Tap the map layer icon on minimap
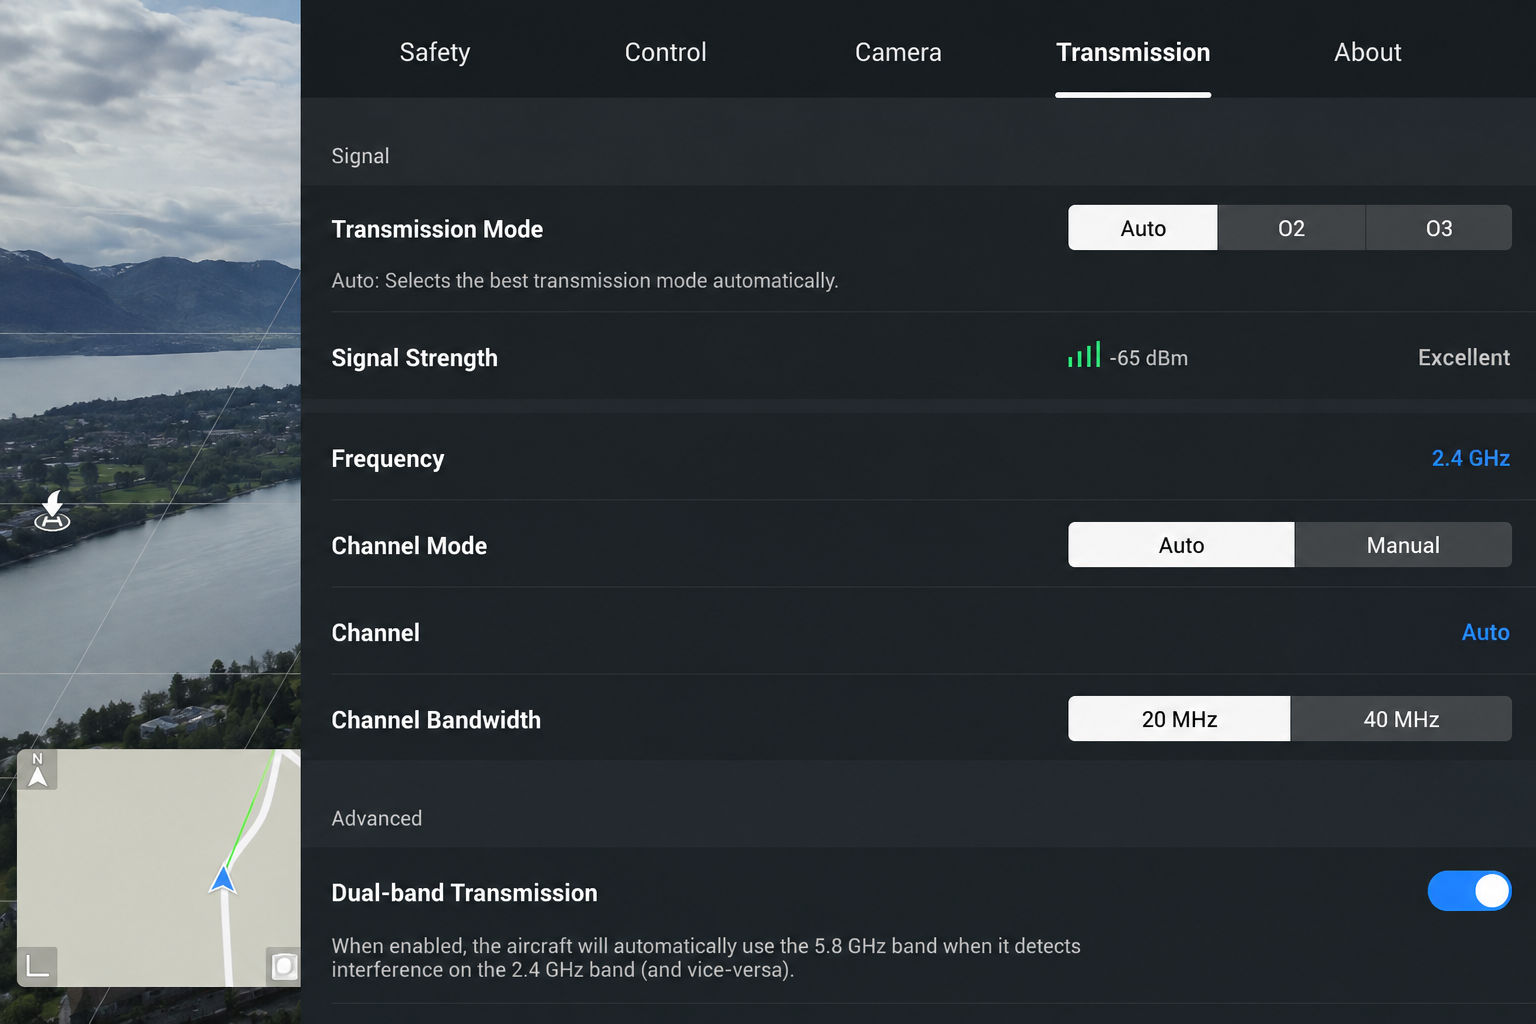 pos(284,966)
